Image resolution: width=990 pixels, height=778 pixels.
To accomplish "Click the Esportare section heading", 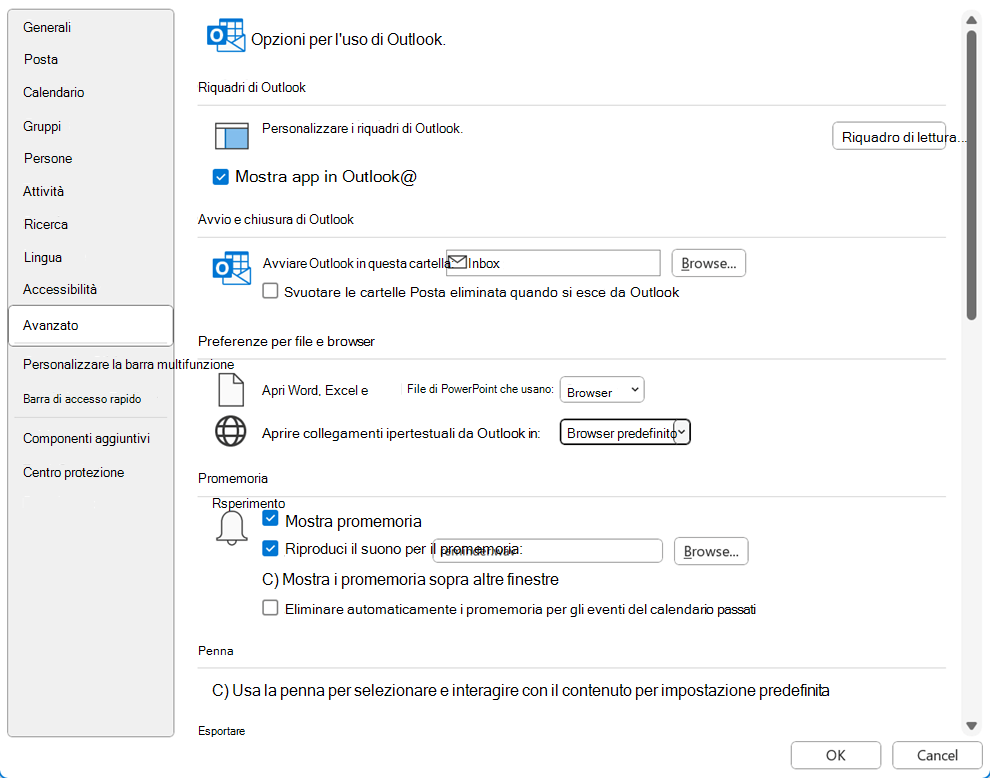I will coord(222,731).
